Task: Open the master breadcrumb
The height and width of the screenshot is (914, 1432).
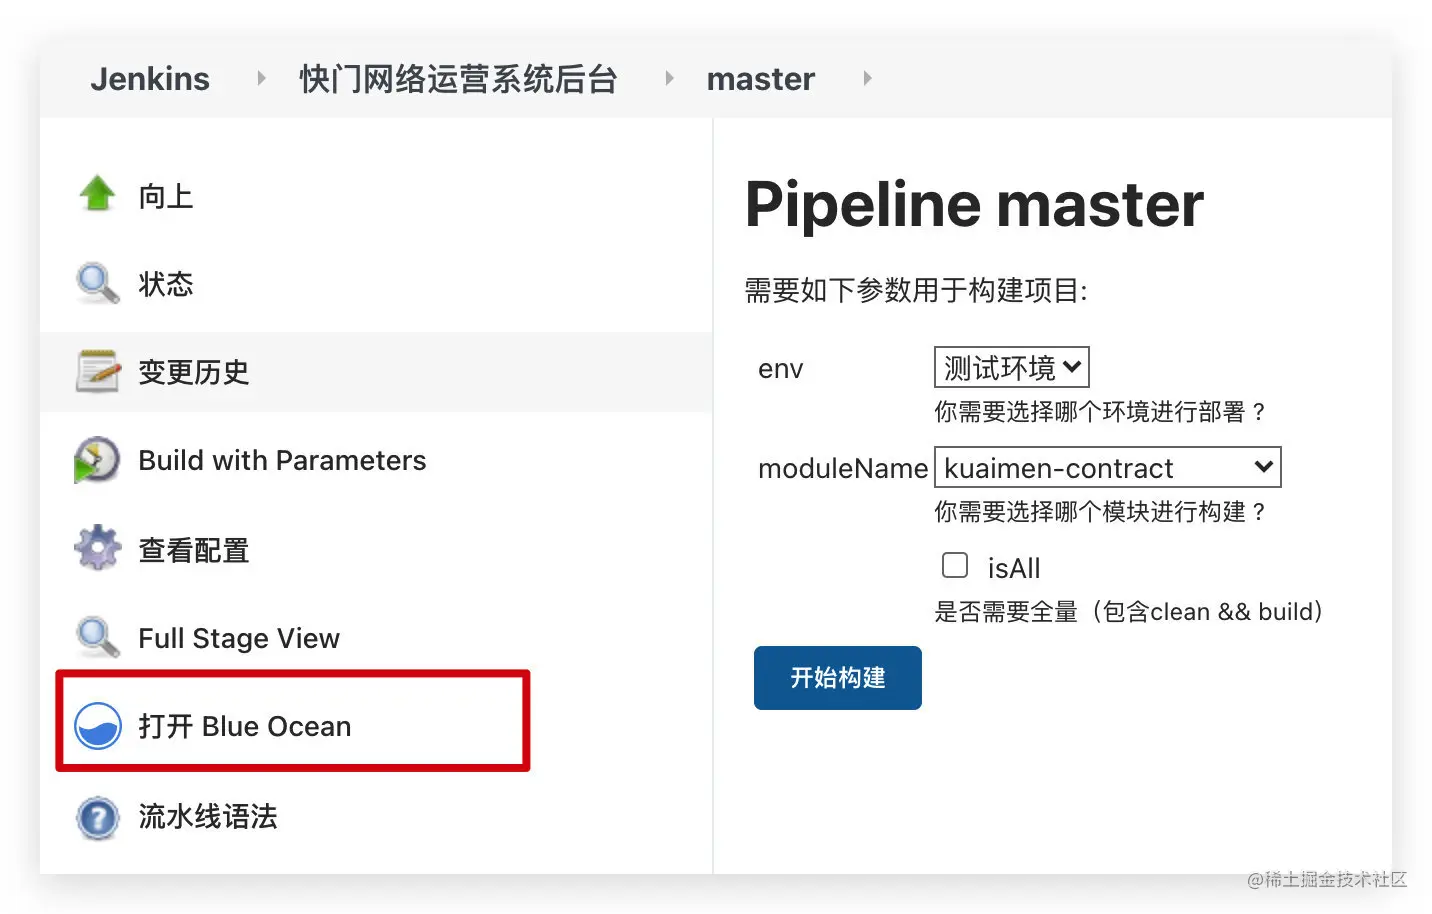Action: point(761,78)
